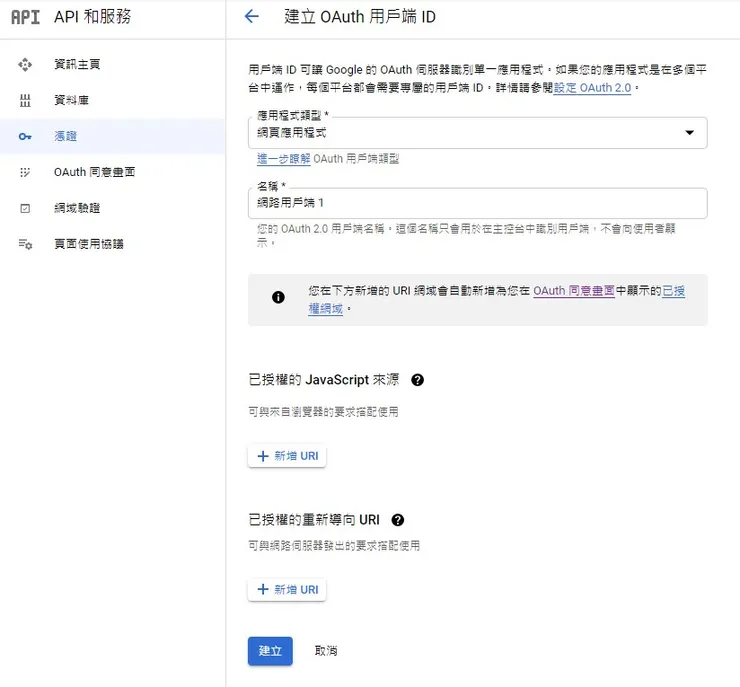The width and height of the screenshot is (740, 687).
Task: Go back using the left arrow
Action: tap(252, 17)
